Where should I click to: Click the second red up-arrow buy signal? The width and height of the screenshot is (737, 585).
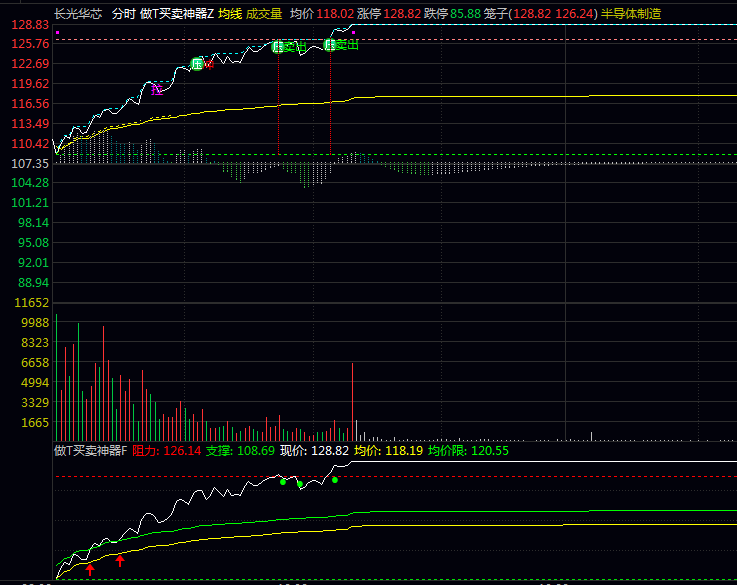[x=120, y=561]
